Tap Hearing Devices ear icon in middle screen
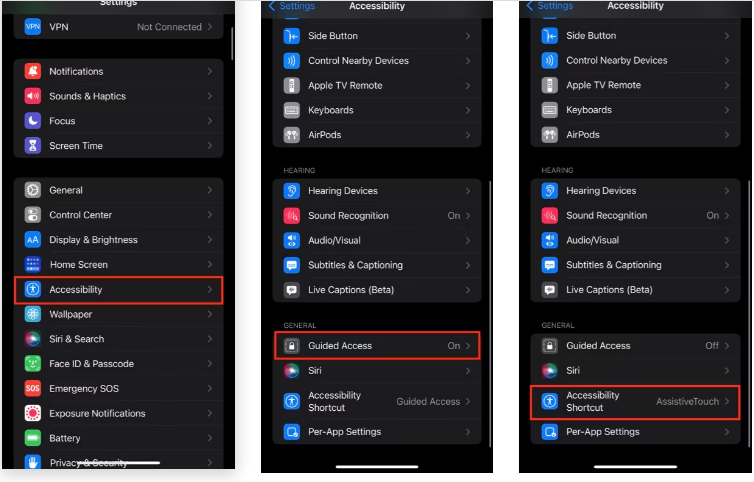Image resolution: width=754 pixels, height=482 pixels. [x=291, y=191]
